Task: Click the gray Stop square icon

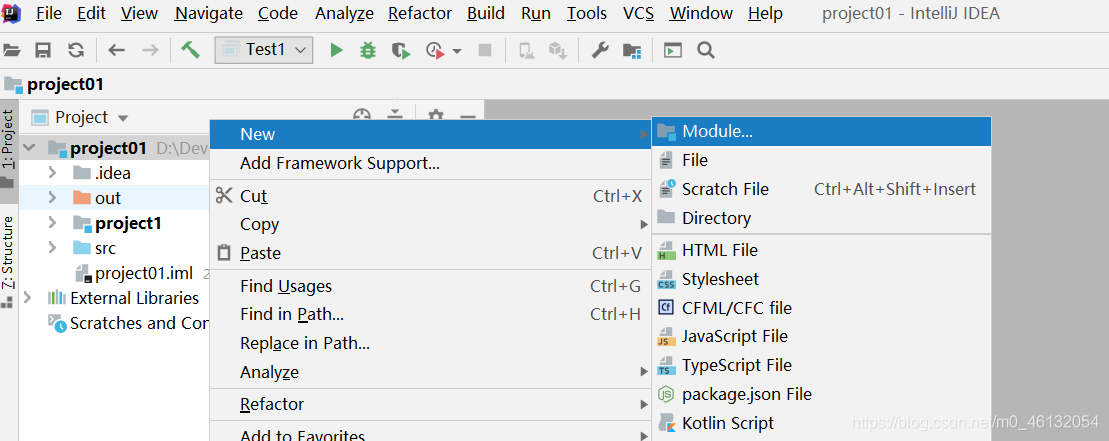Action: [484, 50]
